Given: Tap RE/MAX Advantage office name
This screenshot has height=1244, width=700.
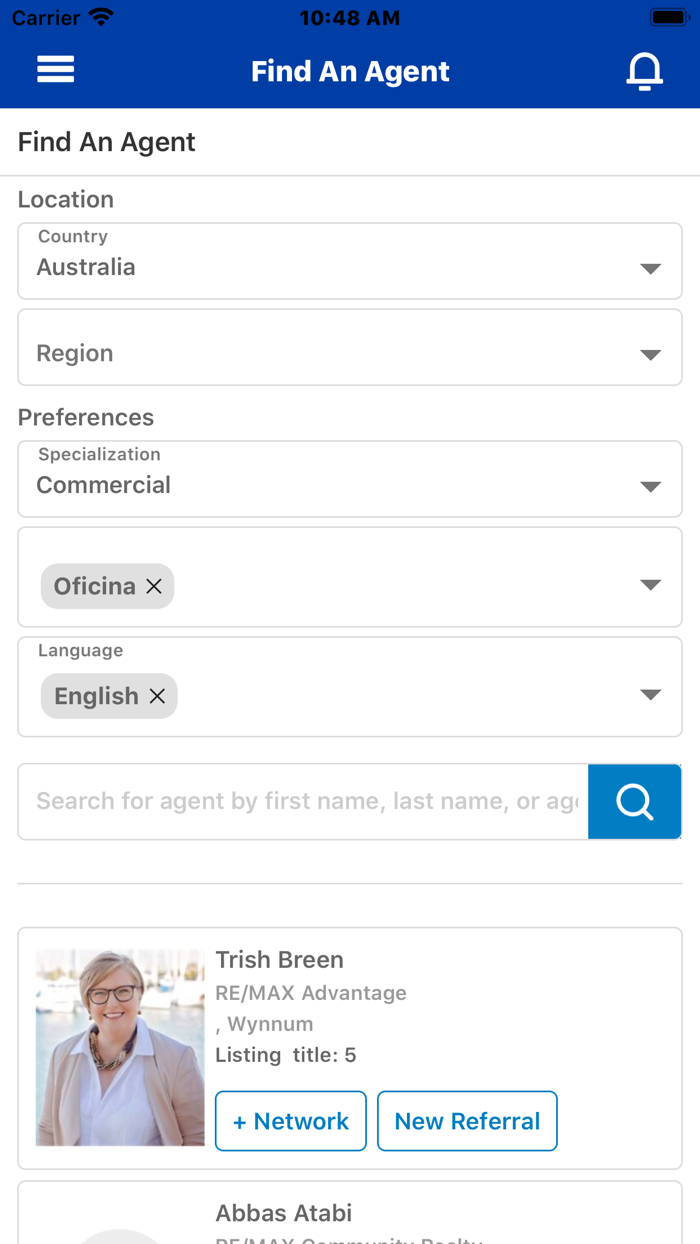Looking at the screenshot, I should [310, 992].
